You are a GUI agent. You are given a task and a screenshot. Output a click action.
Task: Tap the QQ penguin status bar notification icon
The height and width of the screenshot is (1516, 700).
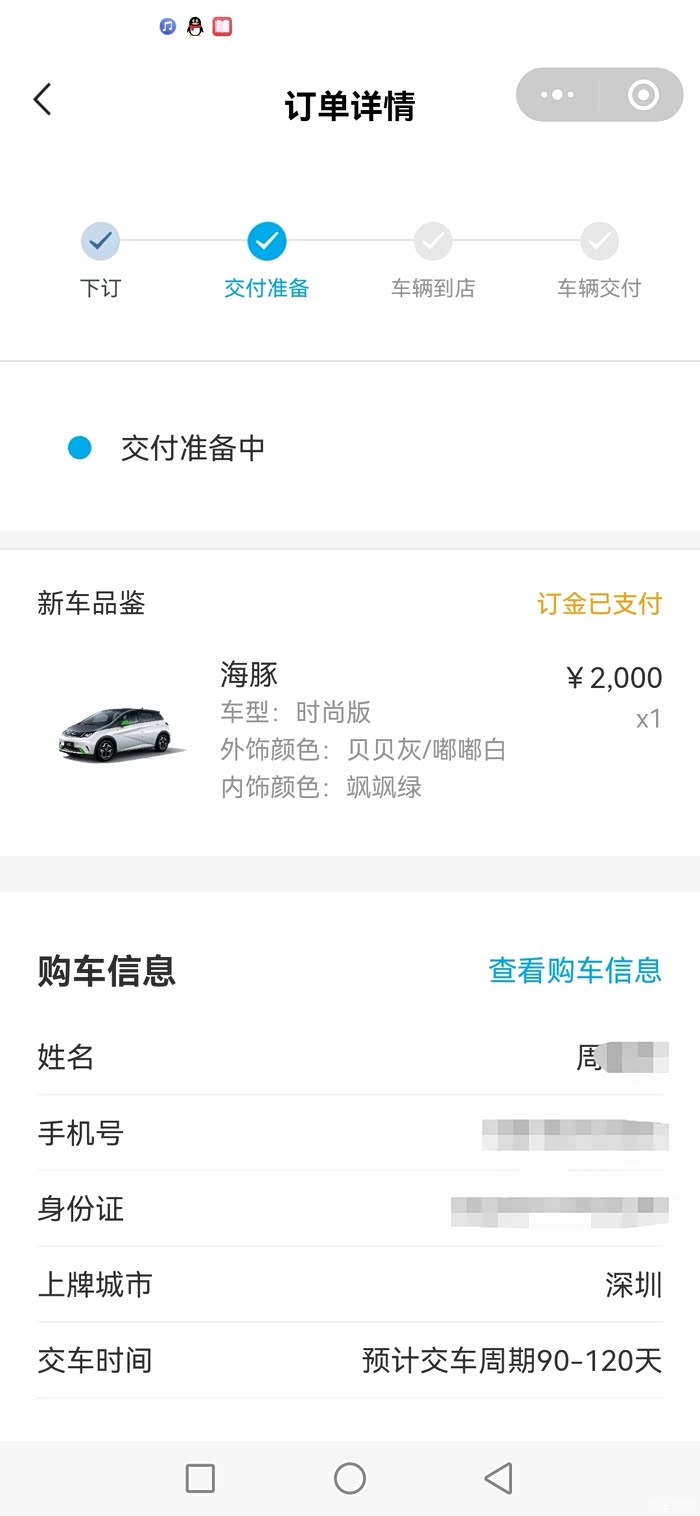[195, 27]
